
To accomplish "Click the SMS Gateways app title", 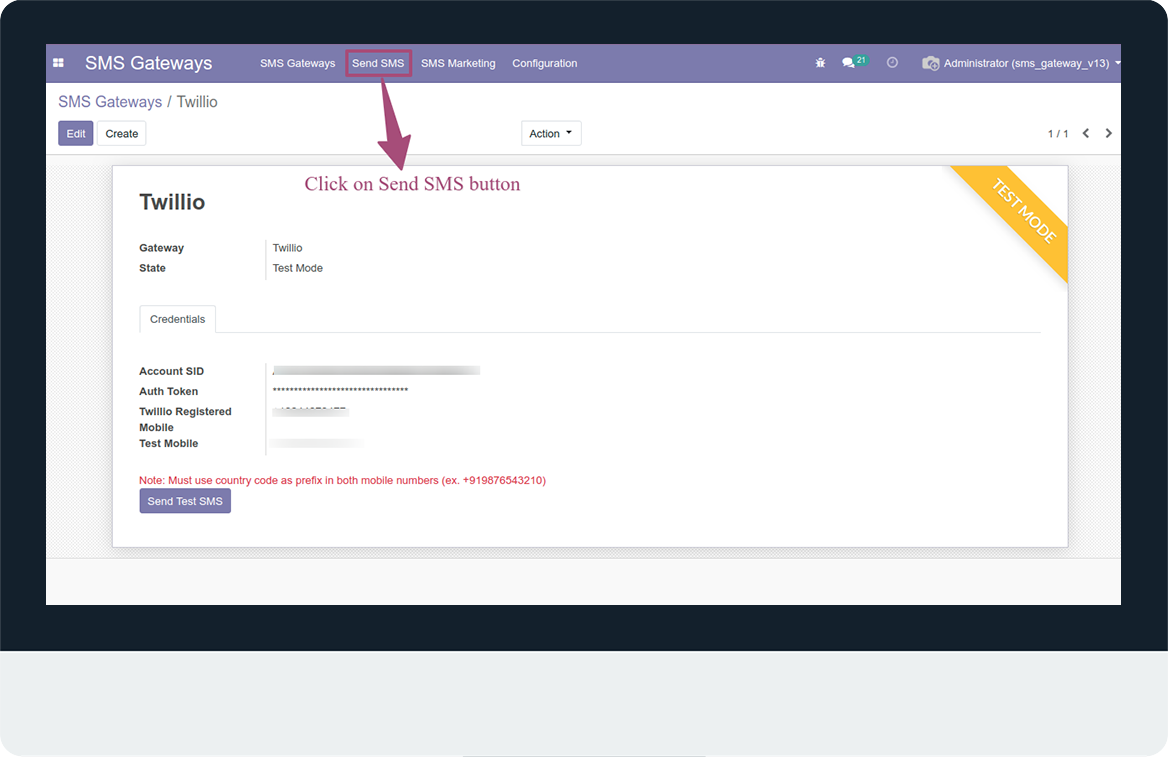I will [148, 63].
